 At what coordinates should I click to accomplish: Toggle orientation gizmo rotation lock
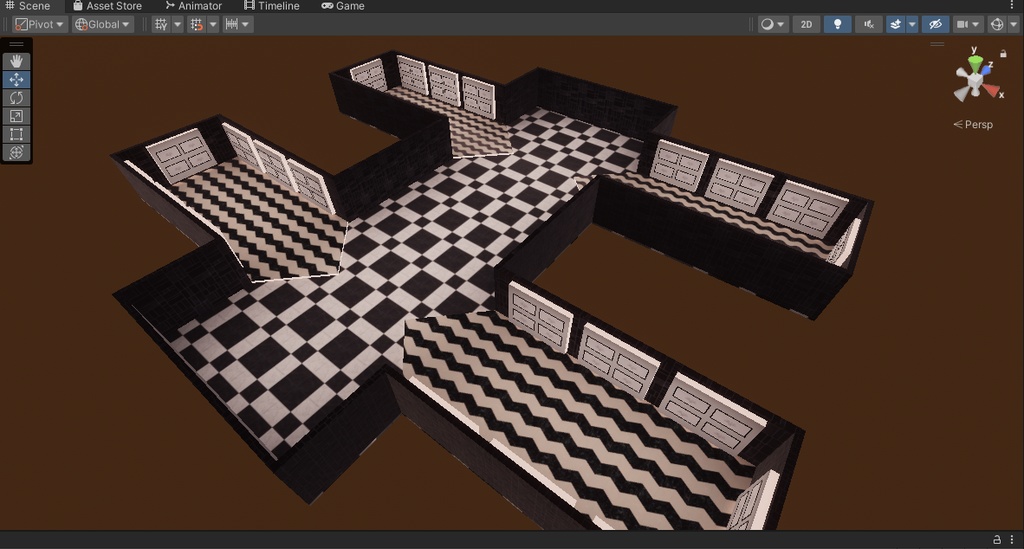click(1003, 54)
